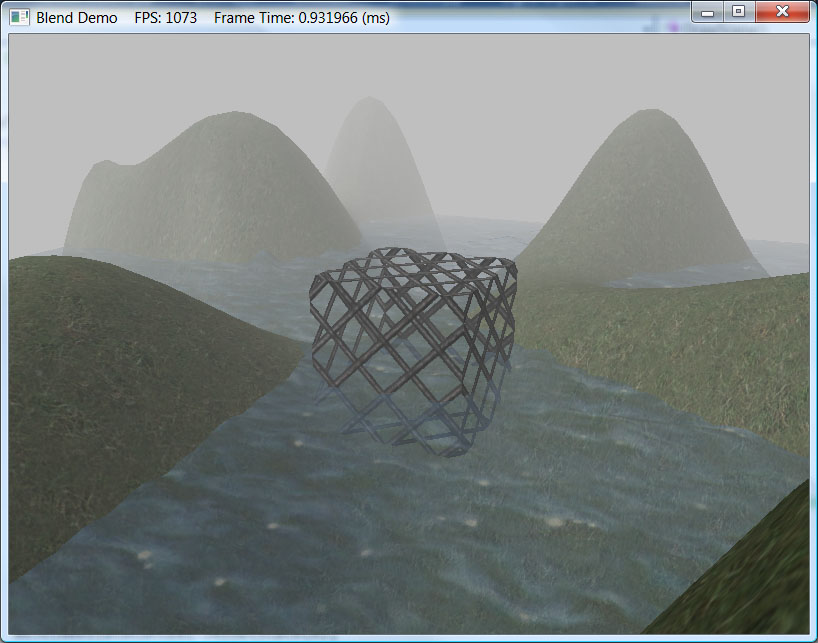The width and height of the screenshot is (818, 643).
Task: Click the 'Blend Demo' title text
Action: click(x=77, y=18)
